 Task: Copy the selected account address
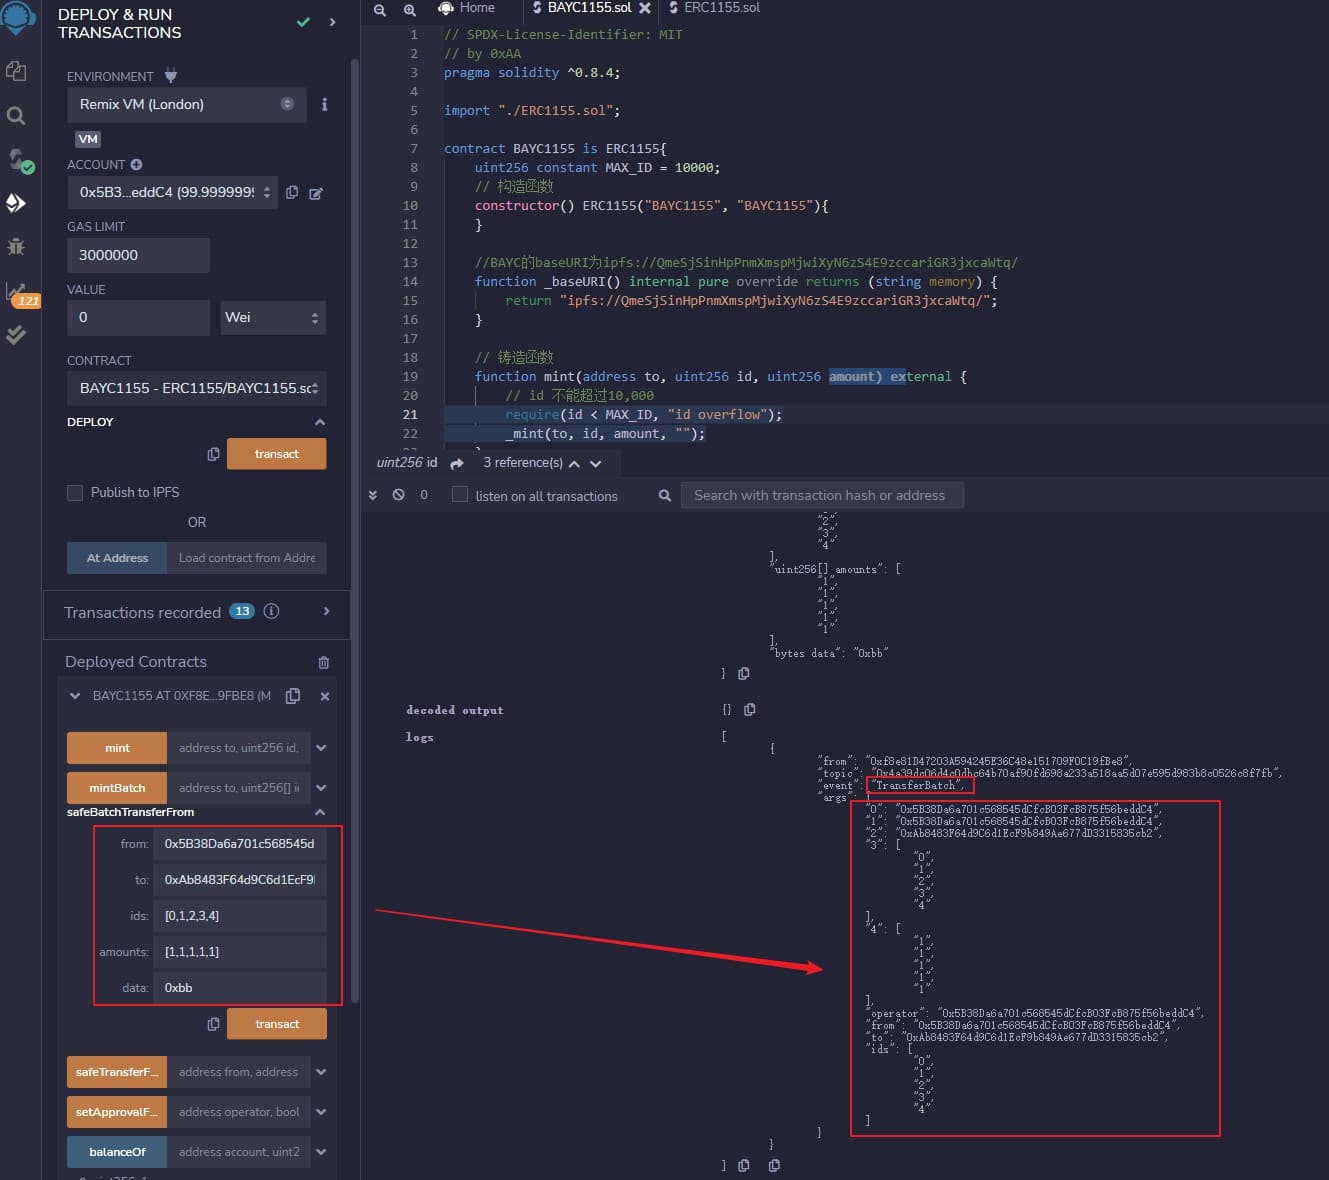pos(292,192)
